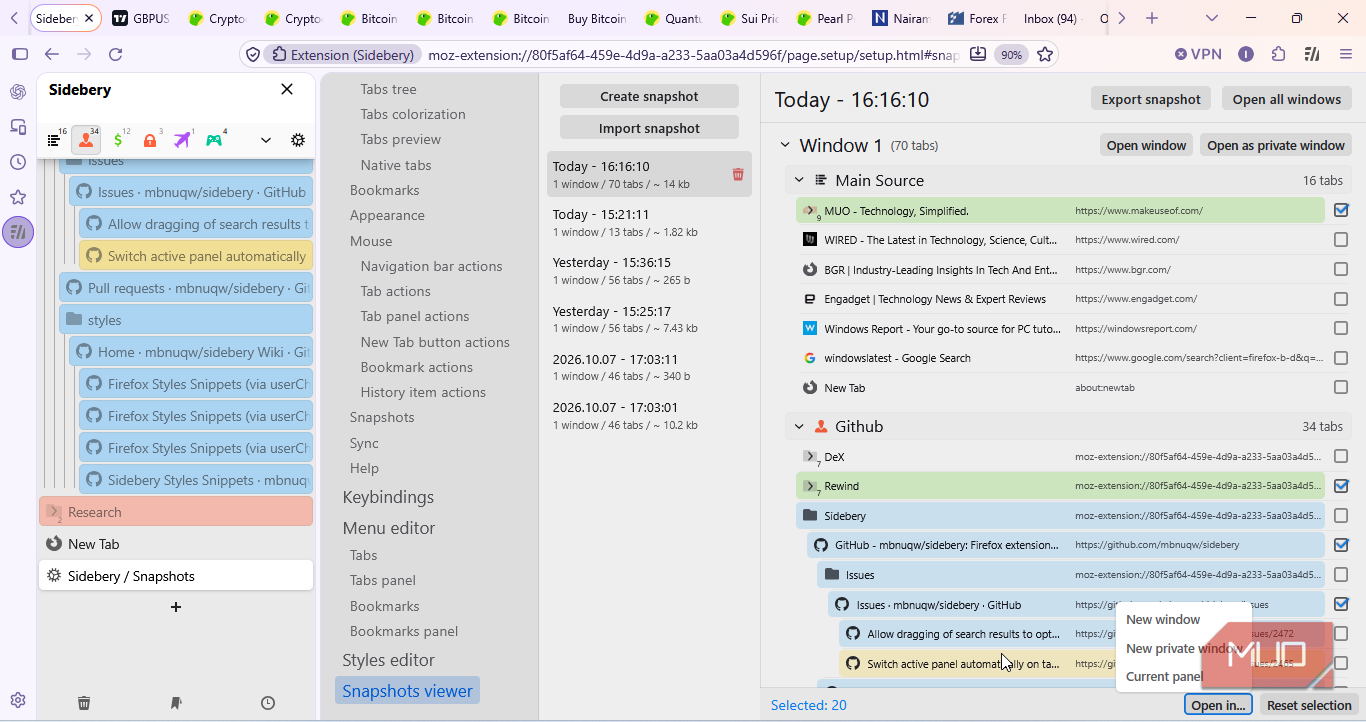Open the red padlock panel
Image resolution: width=1366 pixels, height=722 pixels.
pos(150,140)
